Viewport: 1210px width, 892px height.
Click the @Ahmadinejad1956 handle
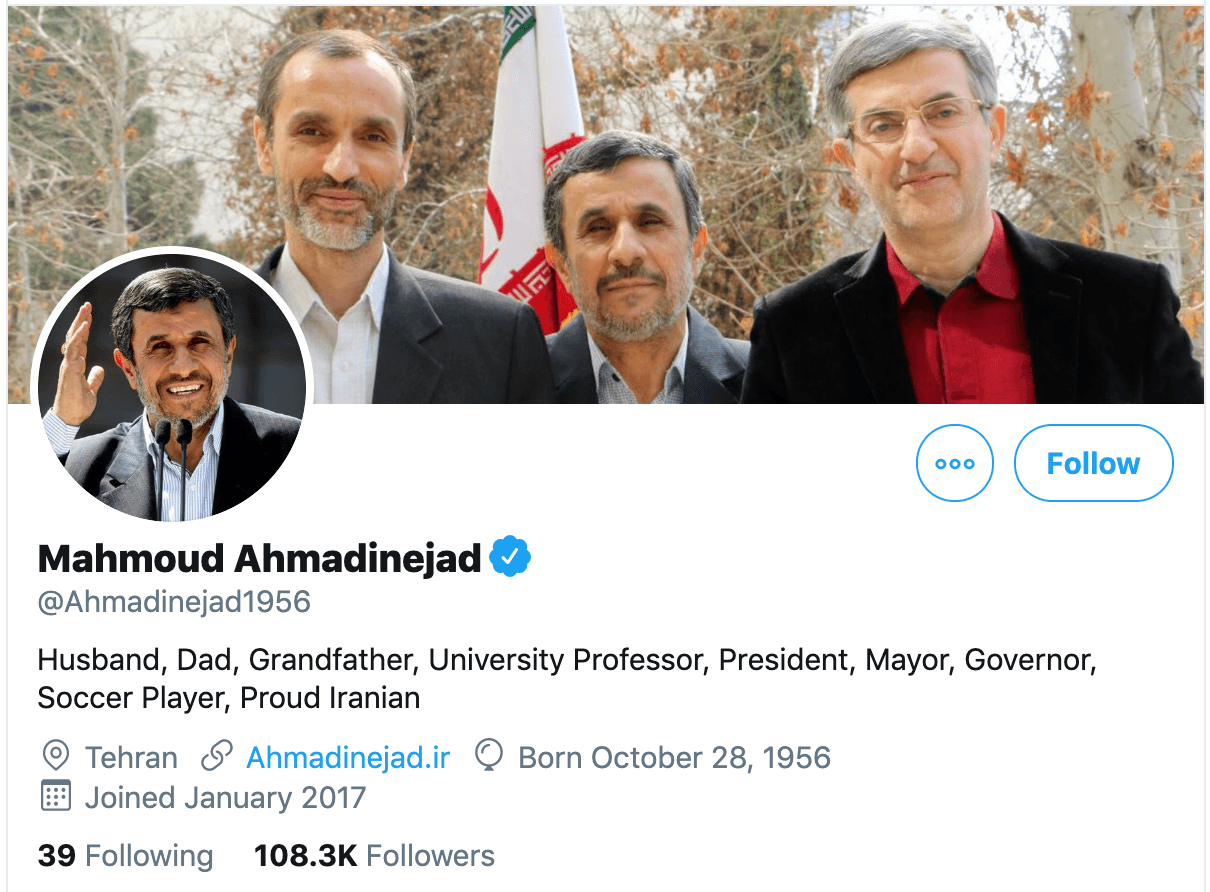[174, 602]
